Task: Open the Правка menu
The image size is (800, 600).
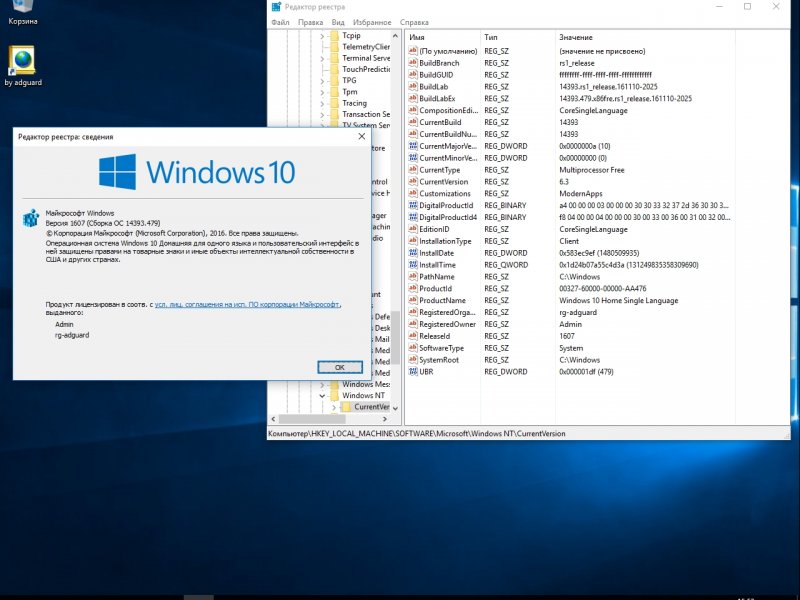Action: tap(310, 22)
